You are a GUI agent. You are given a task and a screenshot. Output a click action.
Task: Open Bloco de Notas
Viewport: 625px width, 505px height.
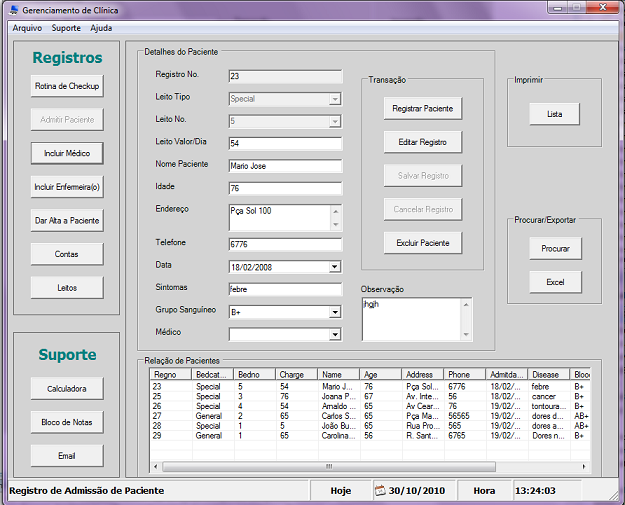click(67, 422)
